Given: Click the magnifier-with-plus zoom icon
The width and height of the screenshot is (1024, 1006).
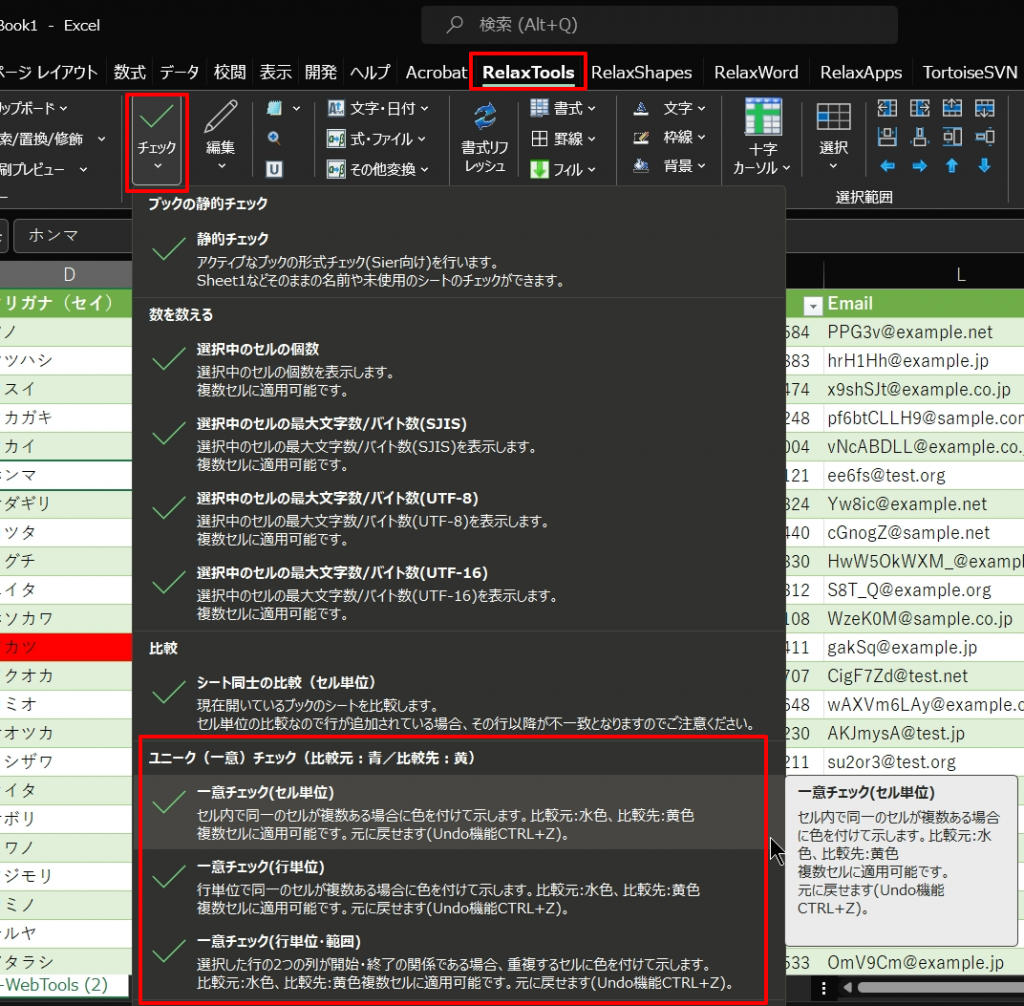Looking at the screenshot, I should tap(274, 138).
